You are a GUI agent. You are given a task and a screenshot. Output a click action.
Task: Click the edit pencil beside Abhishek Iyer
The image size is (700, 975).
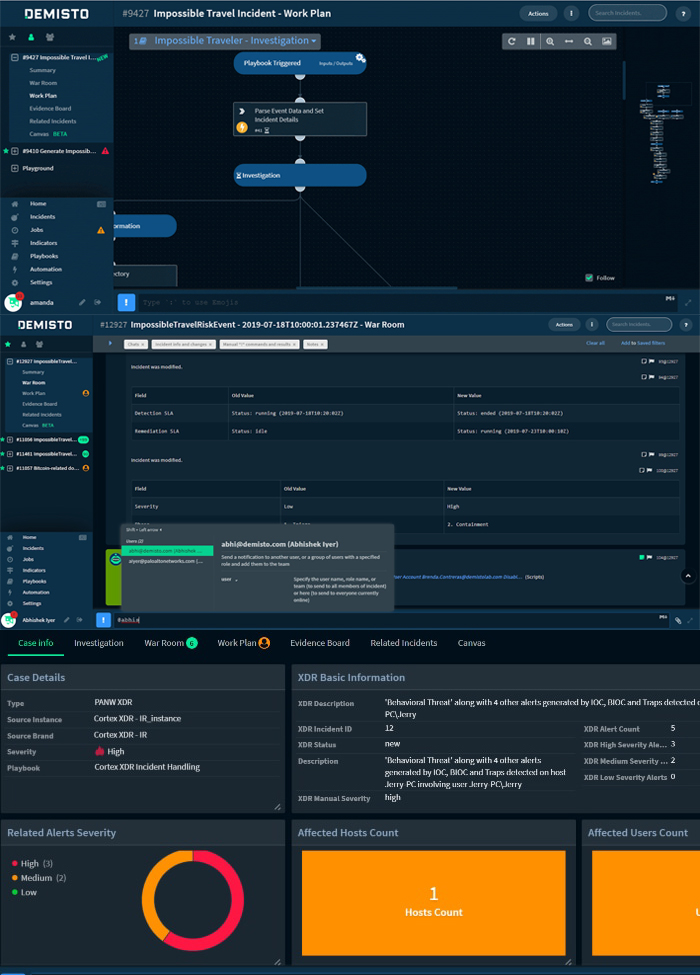(x=67, y=620)
